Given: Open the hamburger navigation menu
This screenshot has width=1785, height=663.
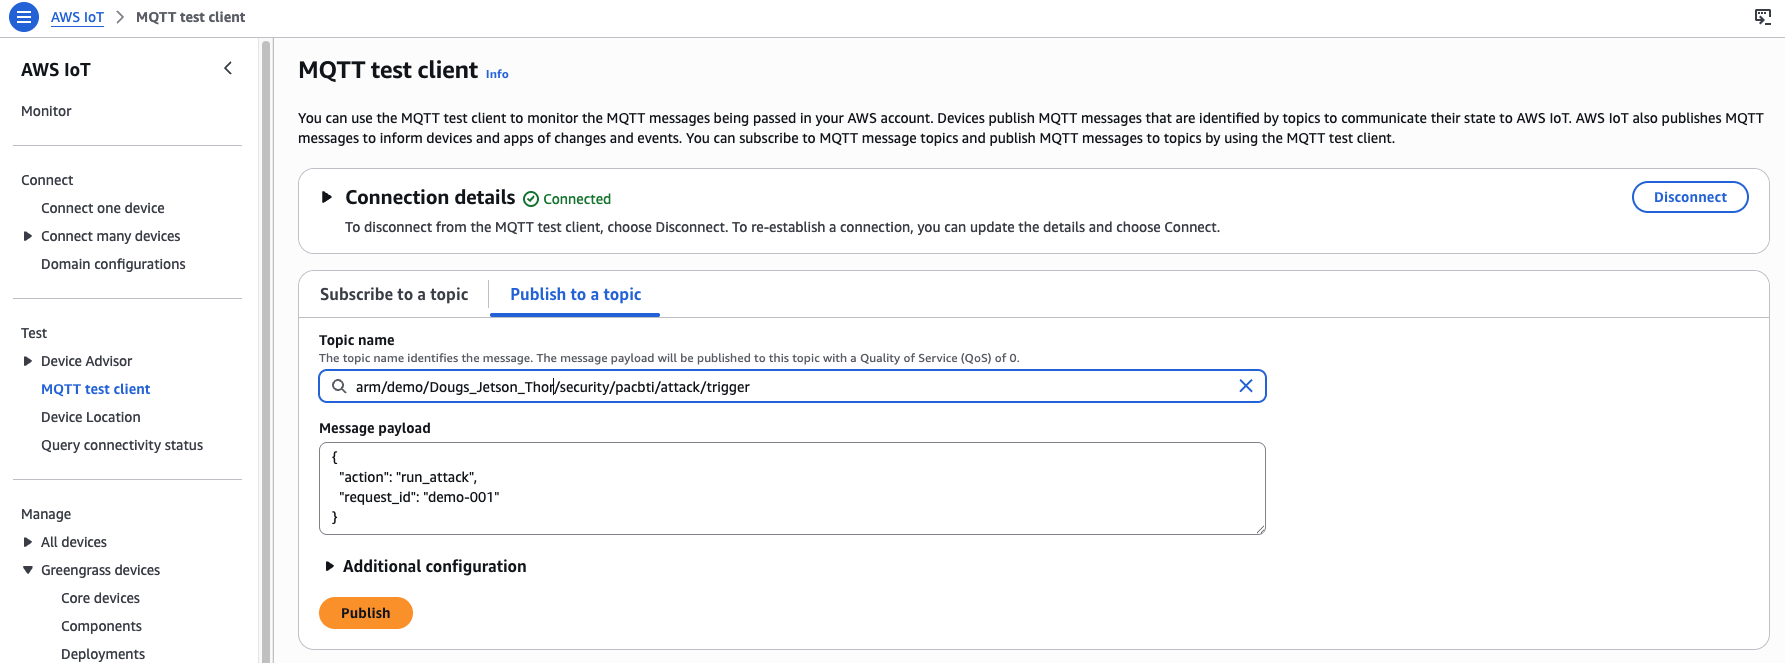Looking at the screenshot, I should tap(23, 17).
